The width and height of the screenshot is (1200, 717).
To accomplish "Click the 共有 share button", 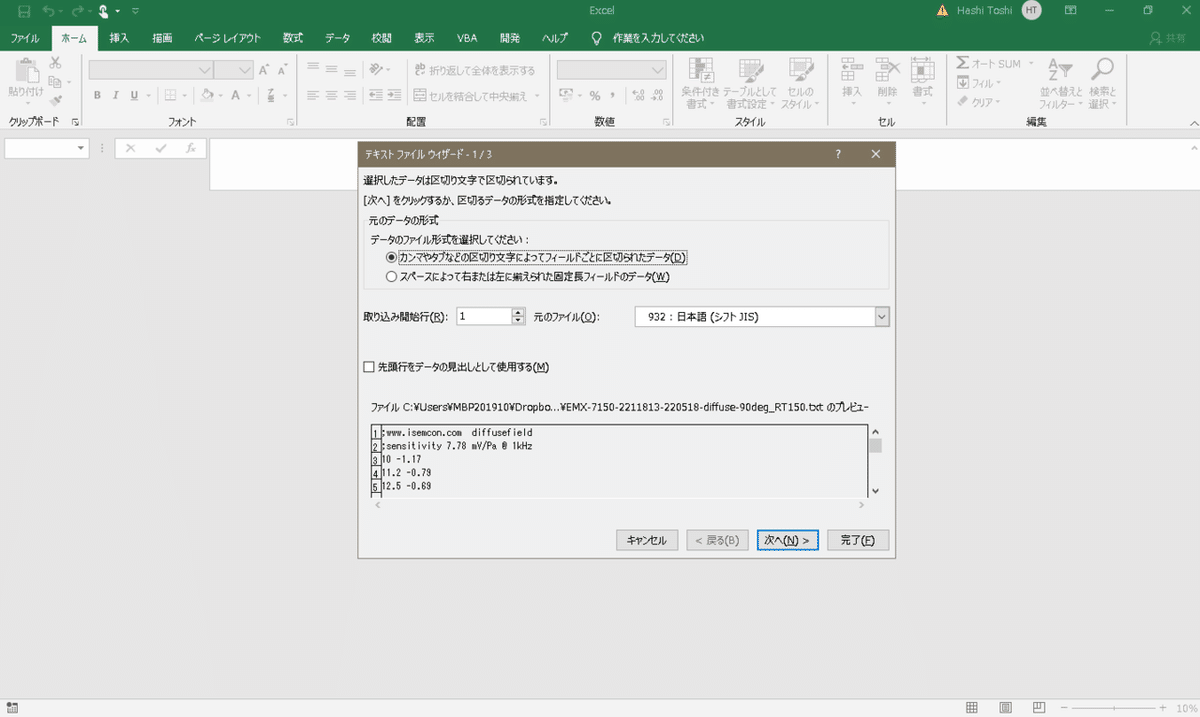I will [x=1169, y=38].
